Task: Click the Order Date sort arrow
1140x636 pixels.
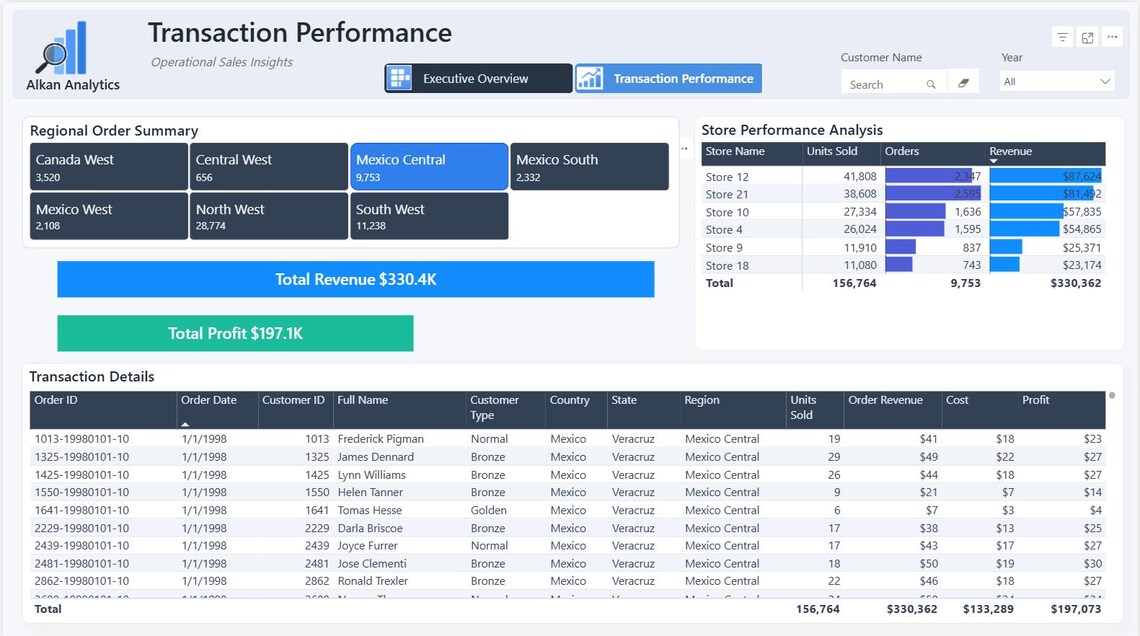Action: (x=185, y=424)
